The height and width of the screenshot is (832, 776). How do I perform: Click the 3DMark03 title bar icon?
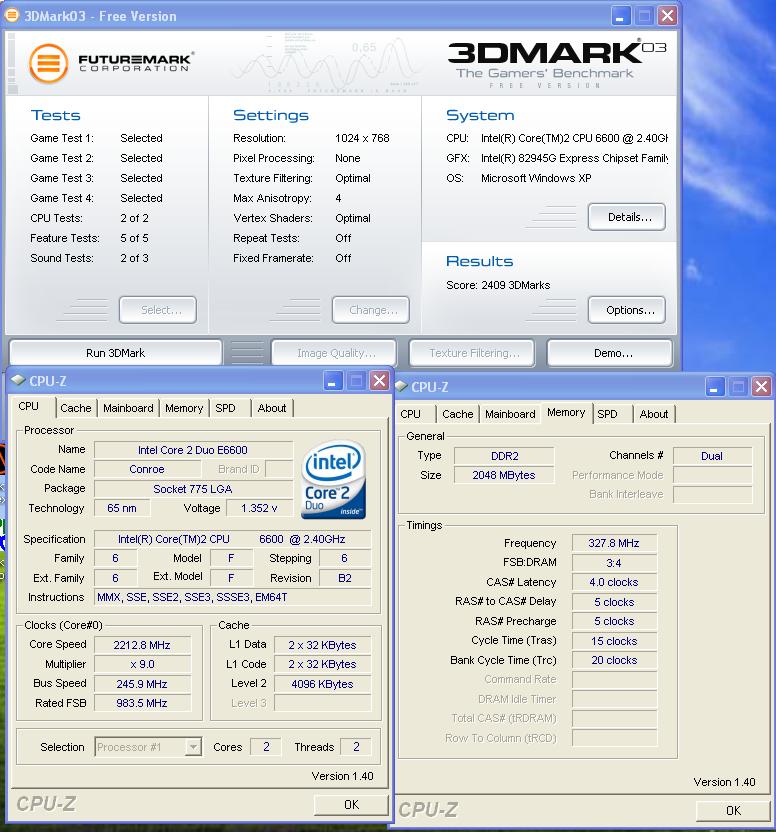tap(11, 15)
